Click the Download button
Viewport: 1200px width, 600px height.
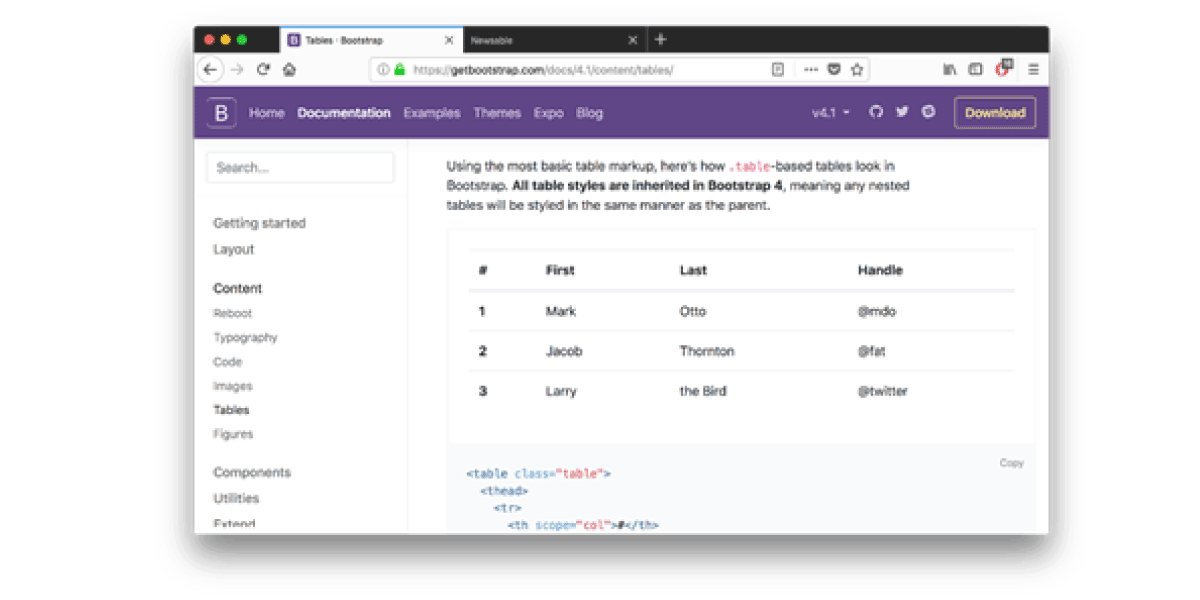[x=995, y=113]
